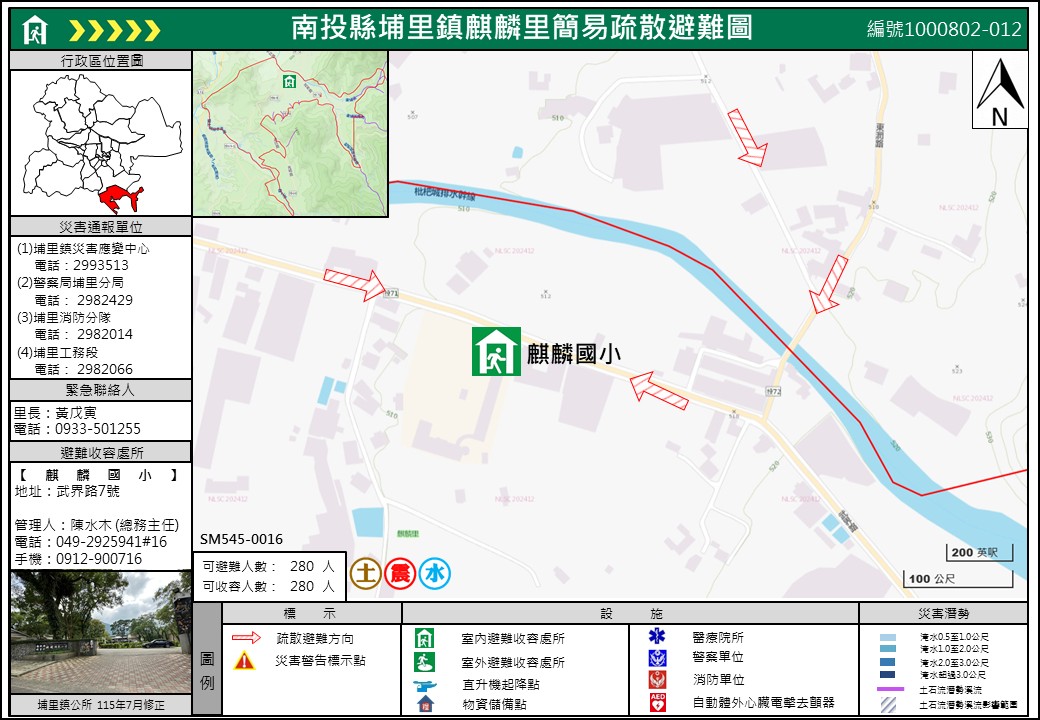The height and width of the screenshot is (720, 1040).
Task: Click the 里長:黃戊寅 line
Action: click(x=55, y=412)
